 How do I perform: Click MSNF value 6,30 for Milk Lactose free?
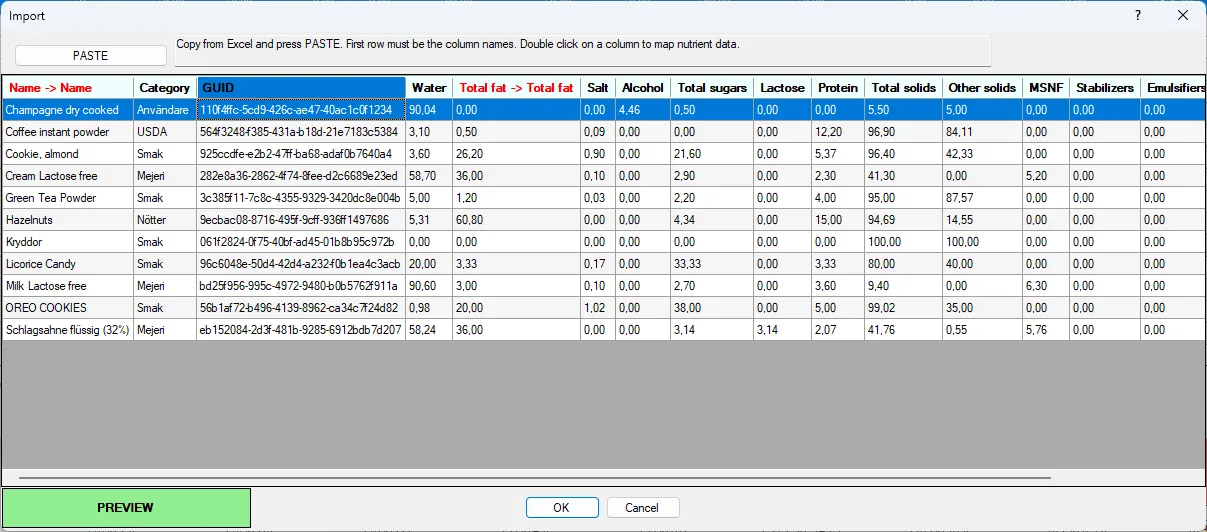click(x=1046, y=286)
